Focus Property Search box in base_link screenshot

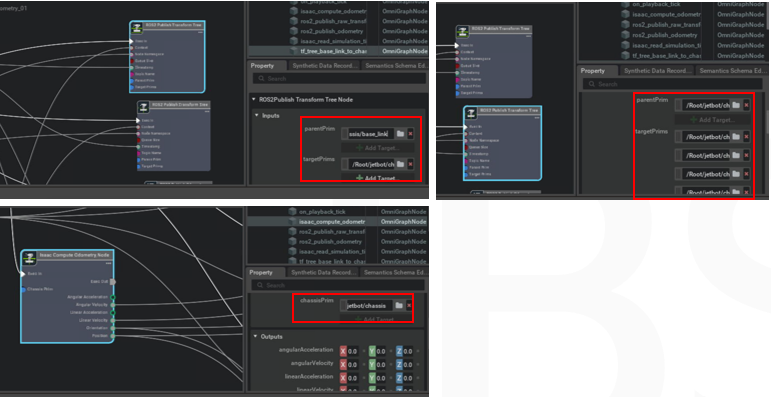pyautogui.click(x=339, y=79)
